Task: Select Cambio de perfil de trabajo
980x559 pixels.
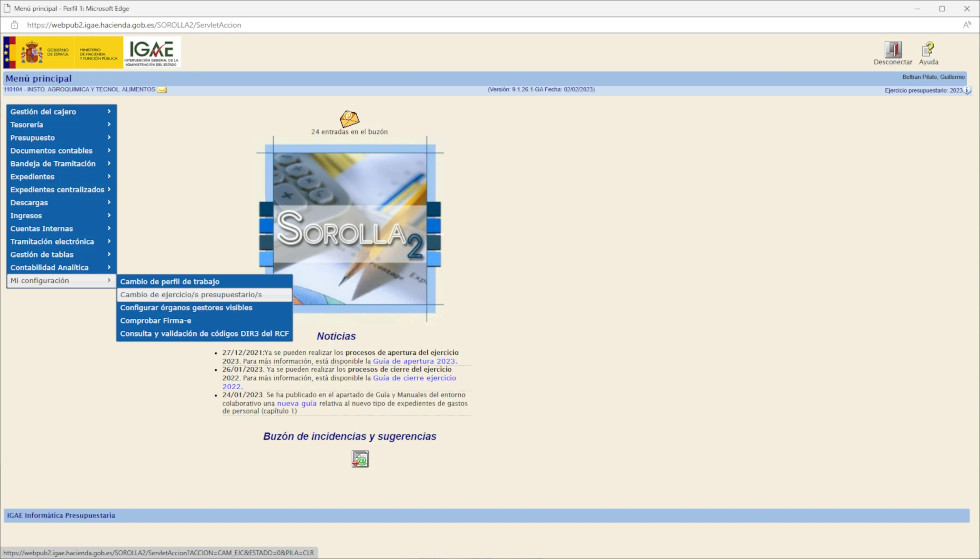Action: click(x=170, y=282)
